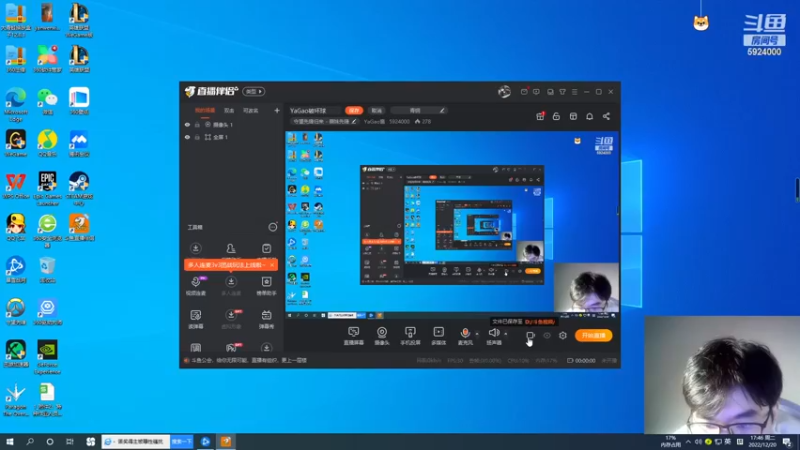Open the user avatar in title bar
The image size is (800, 450).
tap(504, 91)
